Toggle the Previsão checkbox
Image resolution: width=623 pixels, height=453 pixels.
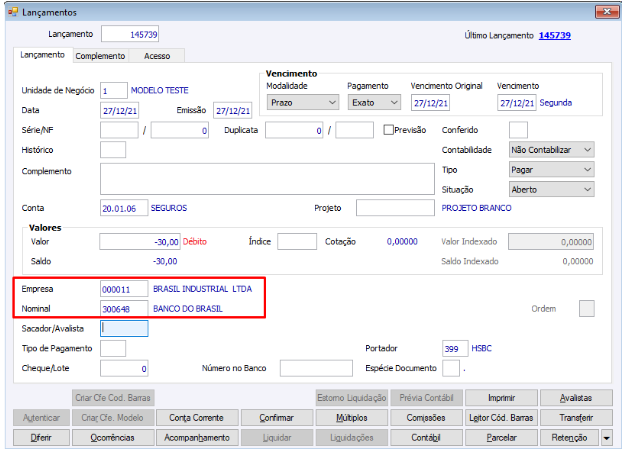389,130
